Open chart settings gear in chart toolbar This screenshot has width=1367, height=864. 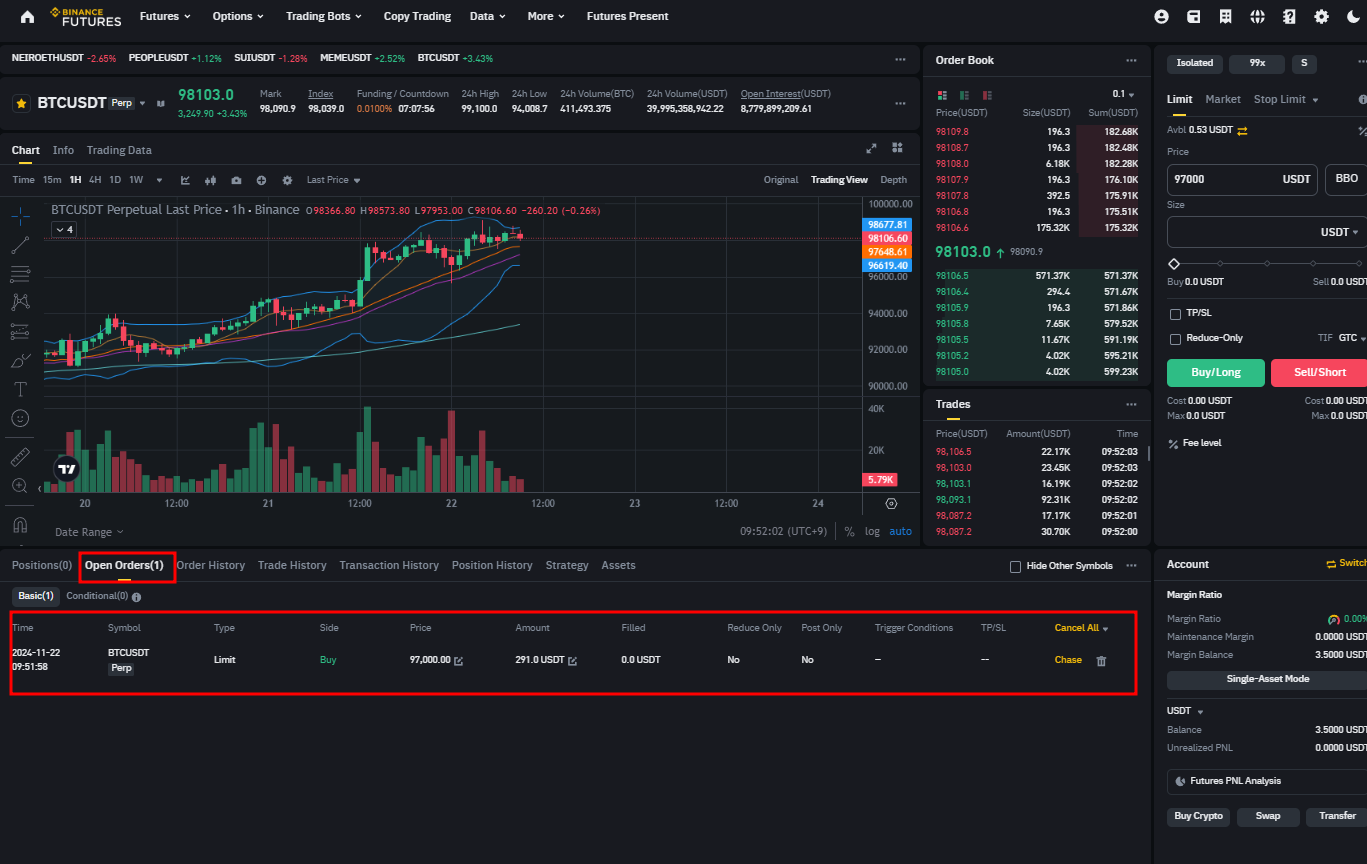pos(287,180)
